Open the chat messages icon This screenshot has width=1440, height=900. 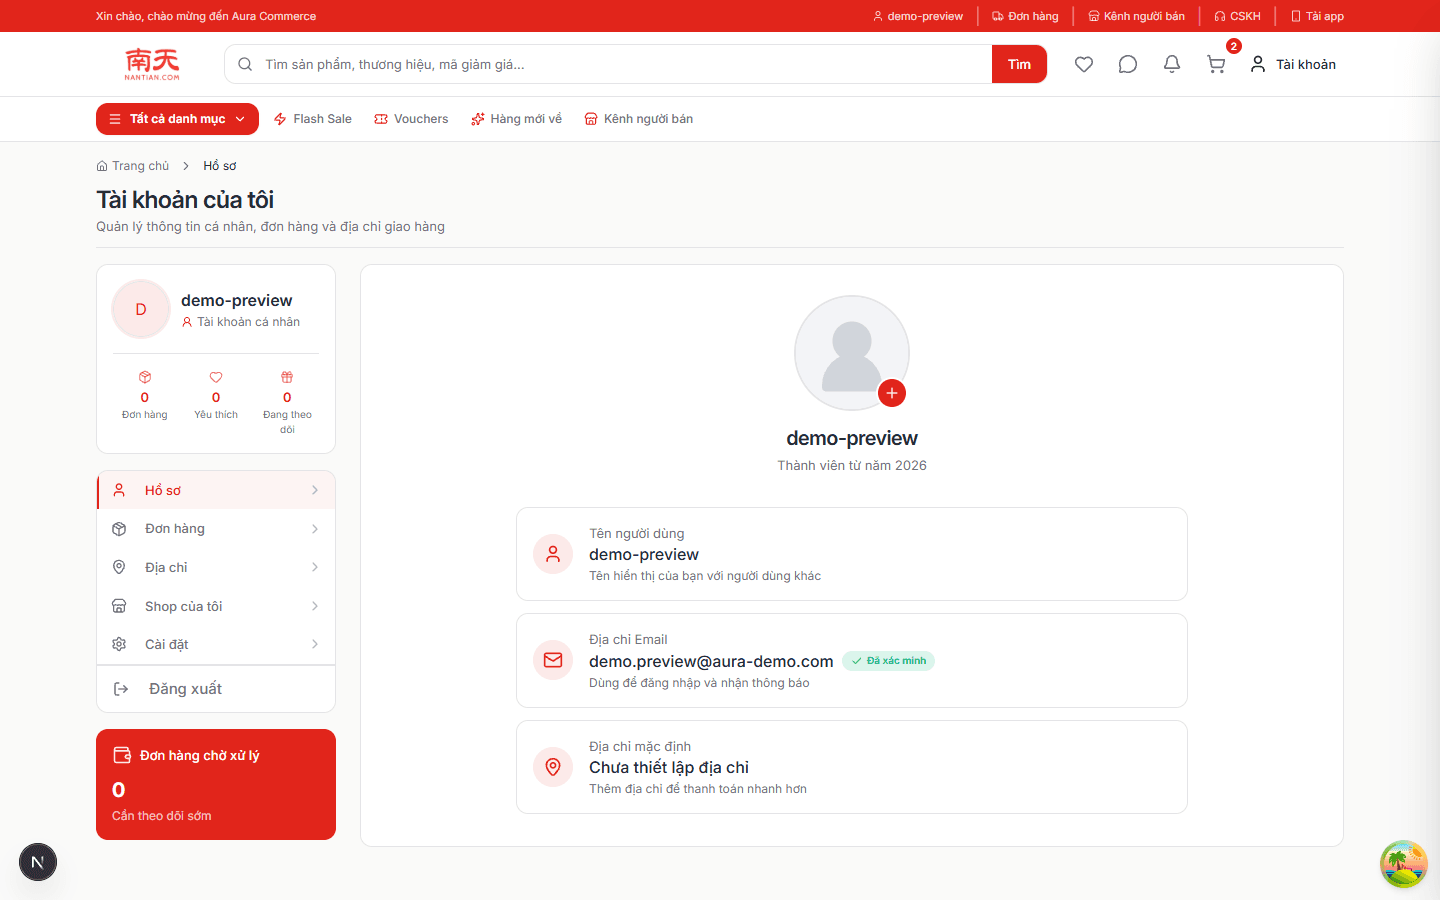tap(1128, 64)
